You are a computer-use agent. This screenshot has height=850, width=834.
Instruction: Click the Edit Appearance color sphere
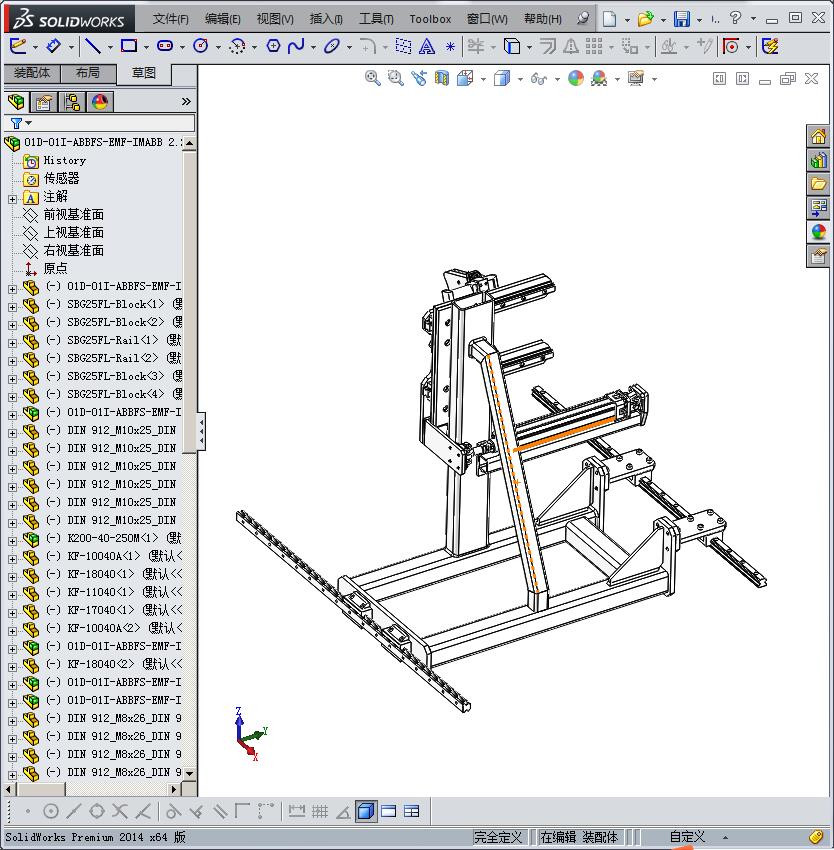click(x=575, y=79)
